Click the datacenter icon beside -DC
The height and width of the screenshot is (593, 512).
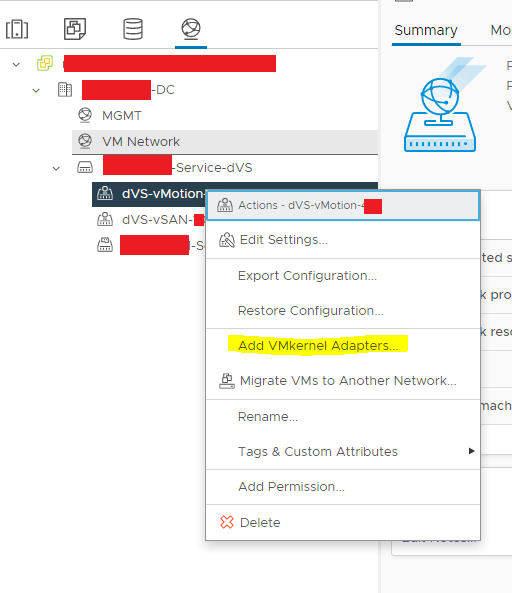click(x=65, y=90)
